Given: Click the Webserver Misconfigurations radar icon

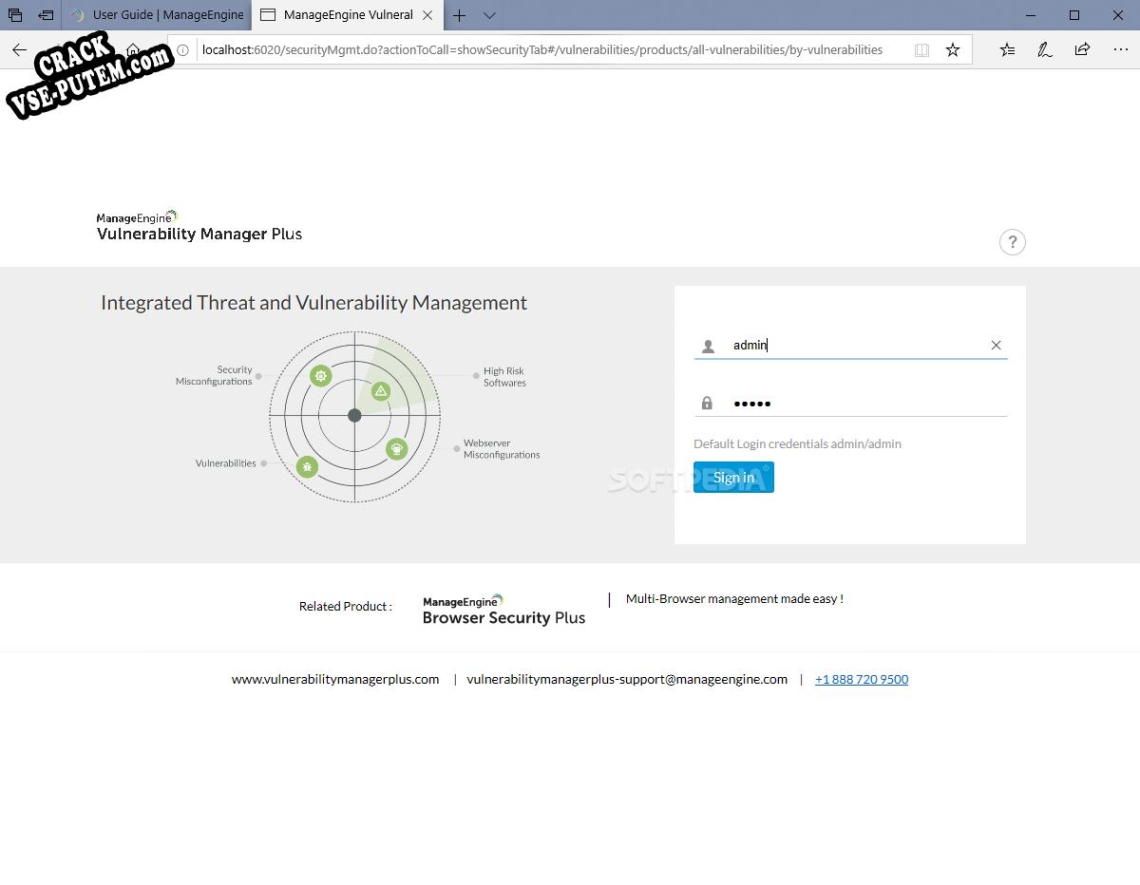Looking at the screenshot, I should pos(396,449).
